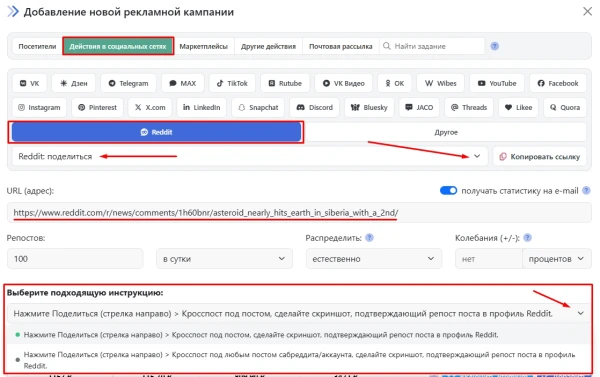Select the YouTube button
Viewport: 600px width, 377px height.
[x=497, y=83]
